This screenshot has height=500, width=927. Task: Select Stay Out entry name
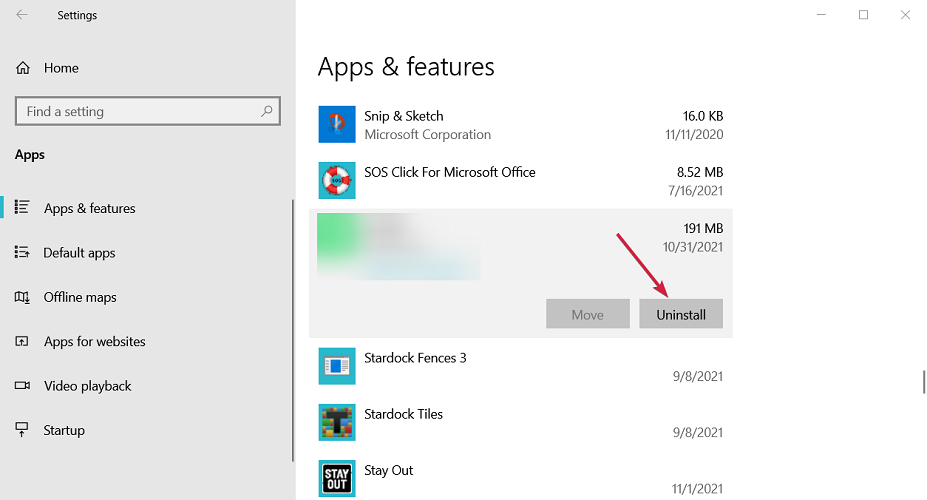click(x=388, y=470)
